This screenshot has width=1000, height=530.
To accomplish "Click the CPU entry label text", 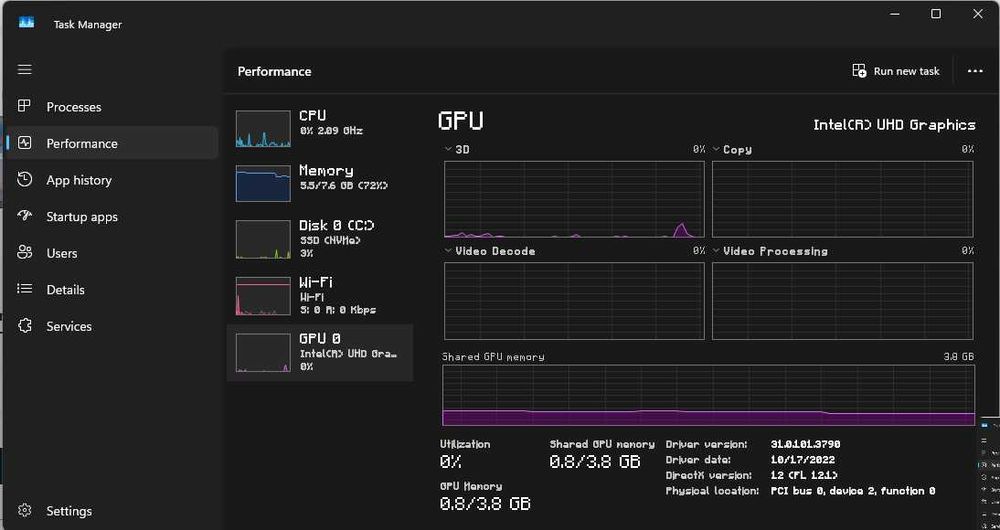I will [312, 115].
